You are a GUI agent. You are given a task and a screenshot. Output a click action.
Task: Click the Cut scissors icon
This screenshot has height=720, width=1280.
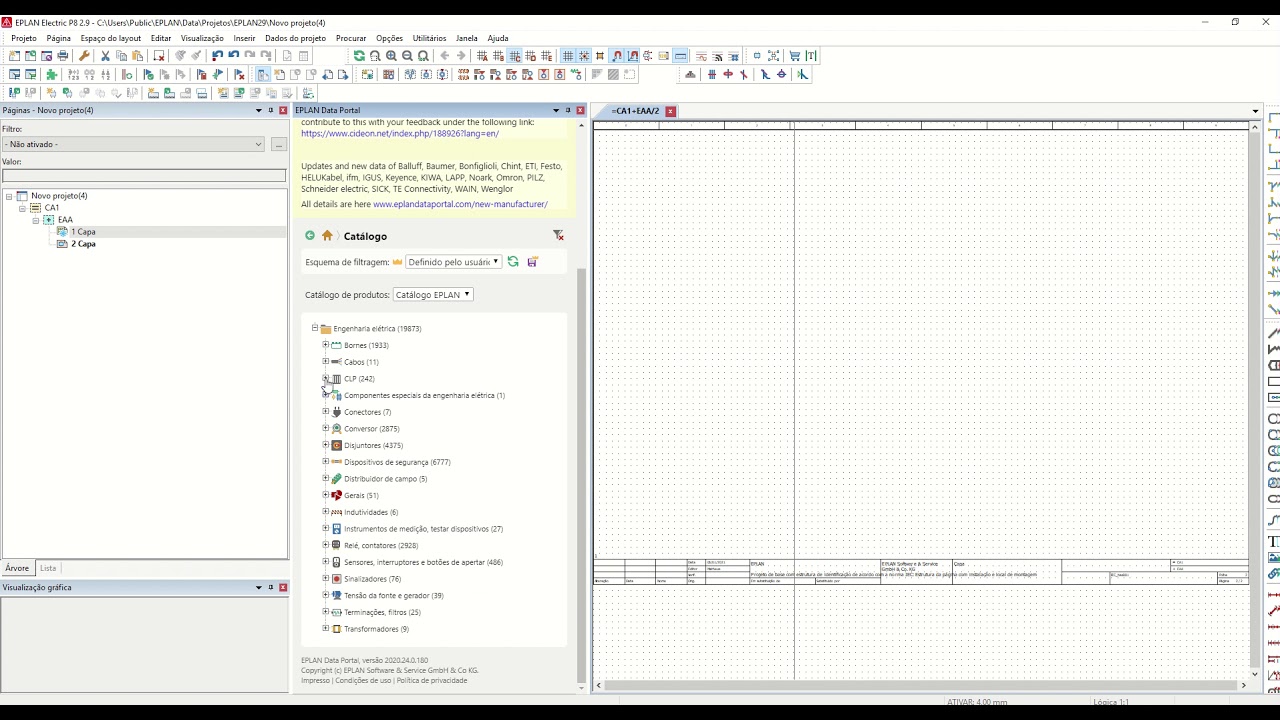coord(105,56)
